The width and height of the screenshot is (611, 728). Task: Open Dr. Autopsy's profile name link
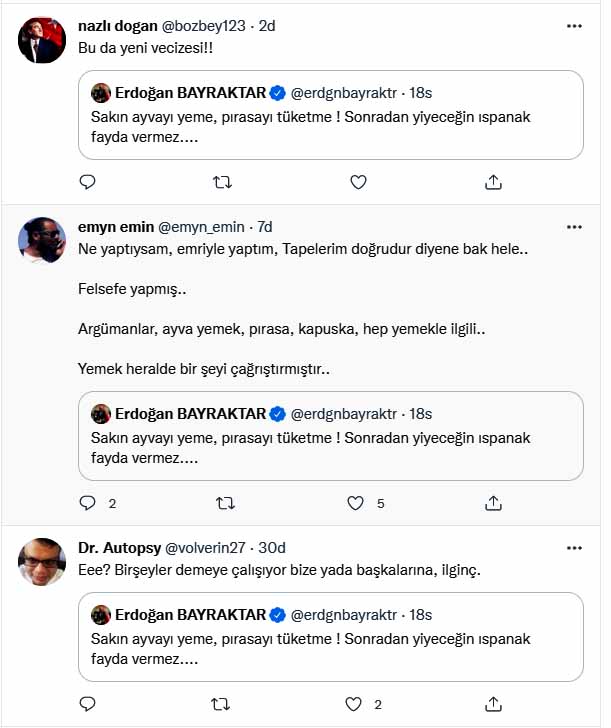118,547
